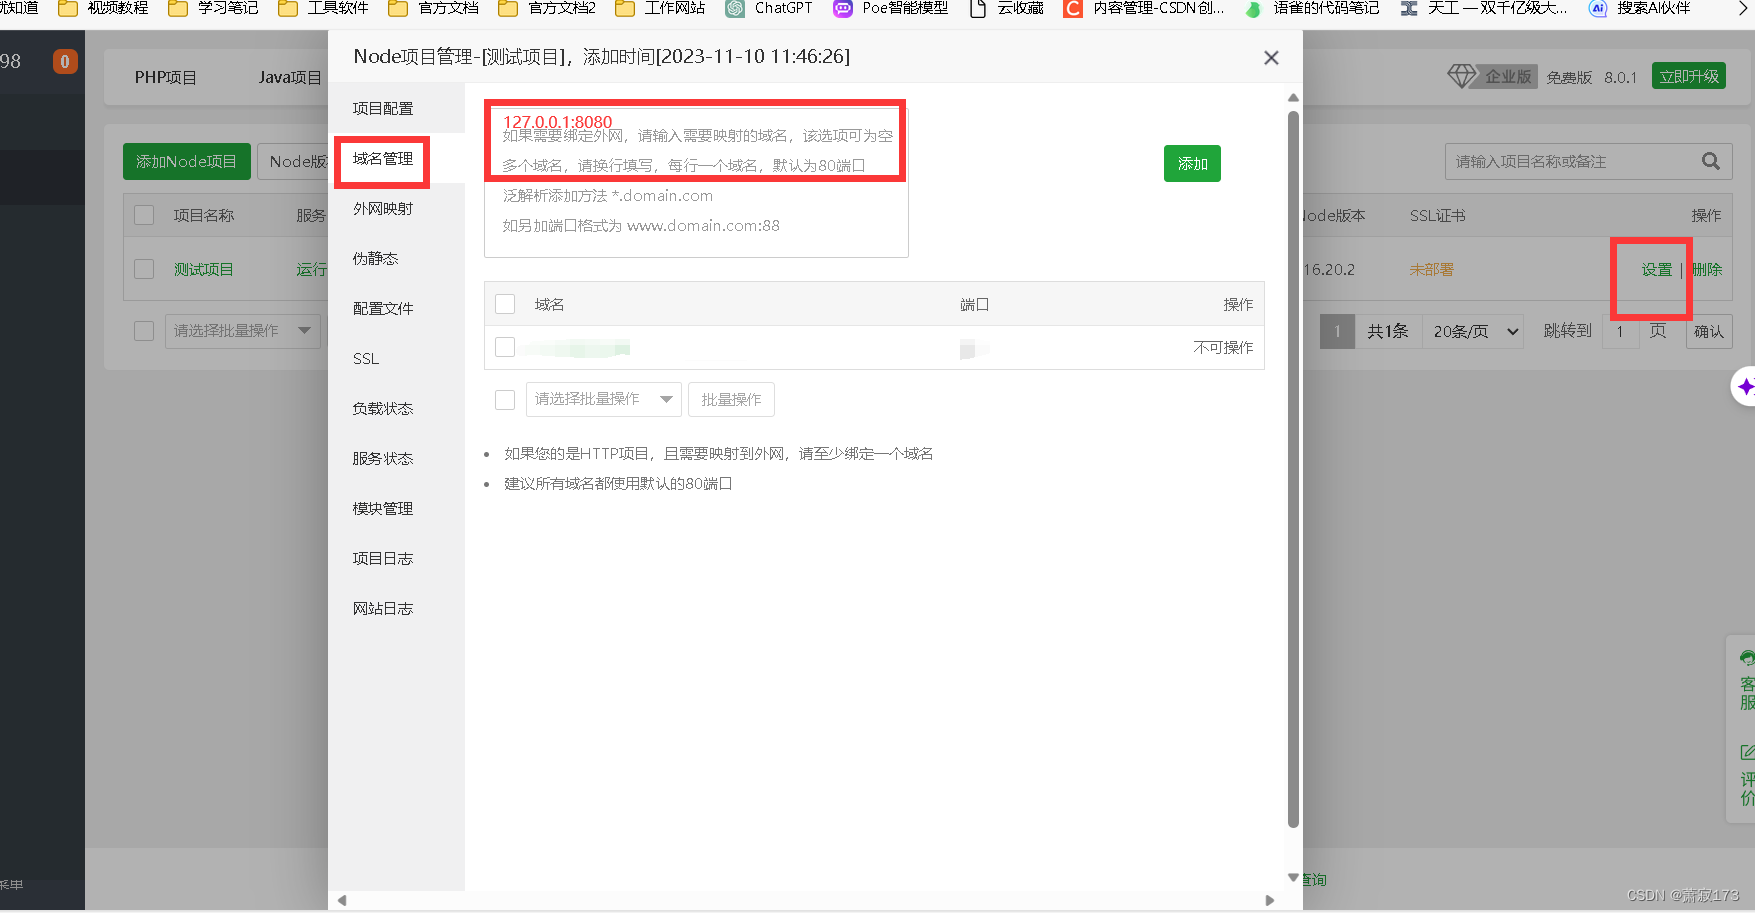
Task: Click 添加Node项目 button
Action: tap(186, 161)
